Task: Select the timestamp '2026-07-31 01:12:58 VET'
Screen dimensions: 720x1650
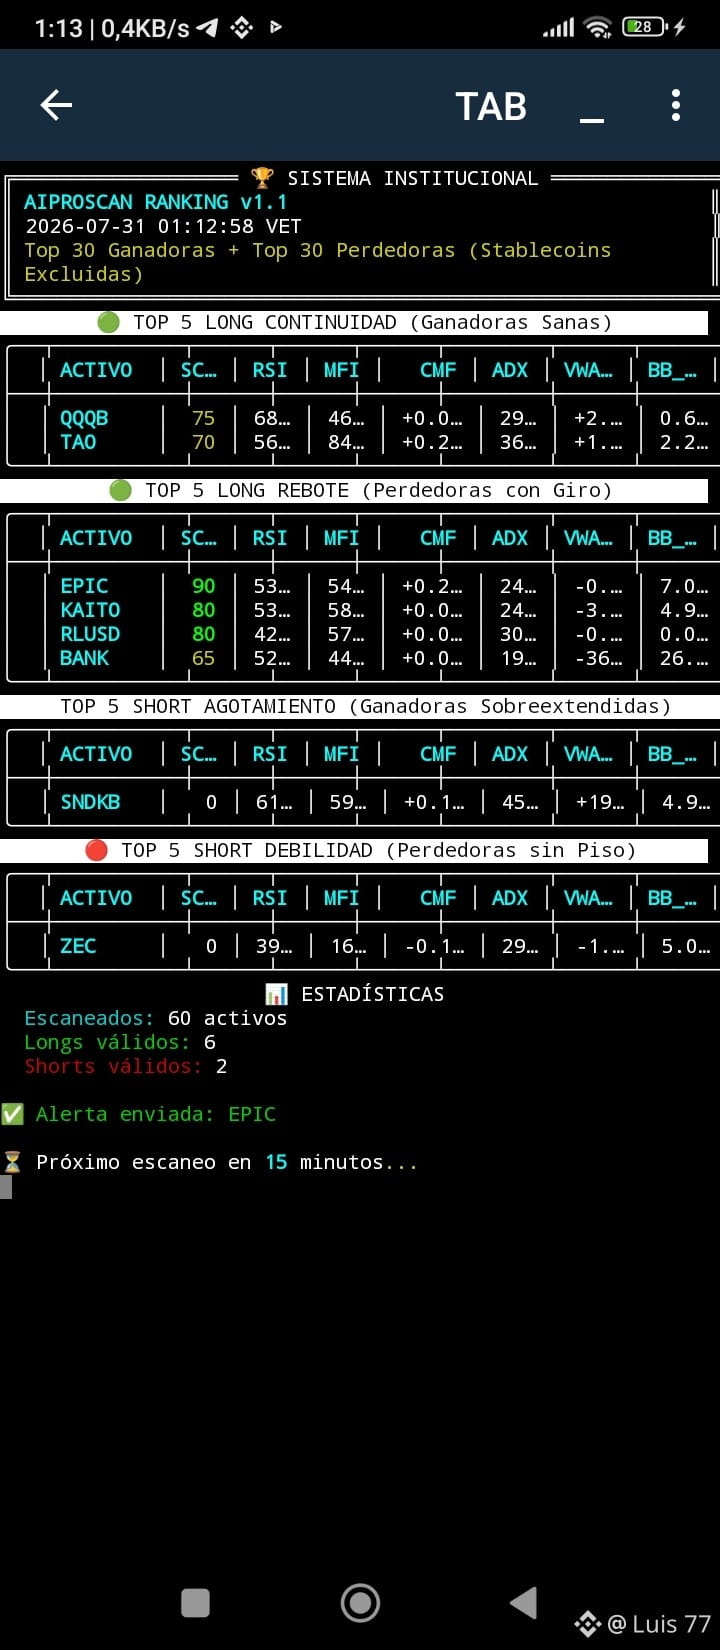Action: click(163, 226)
